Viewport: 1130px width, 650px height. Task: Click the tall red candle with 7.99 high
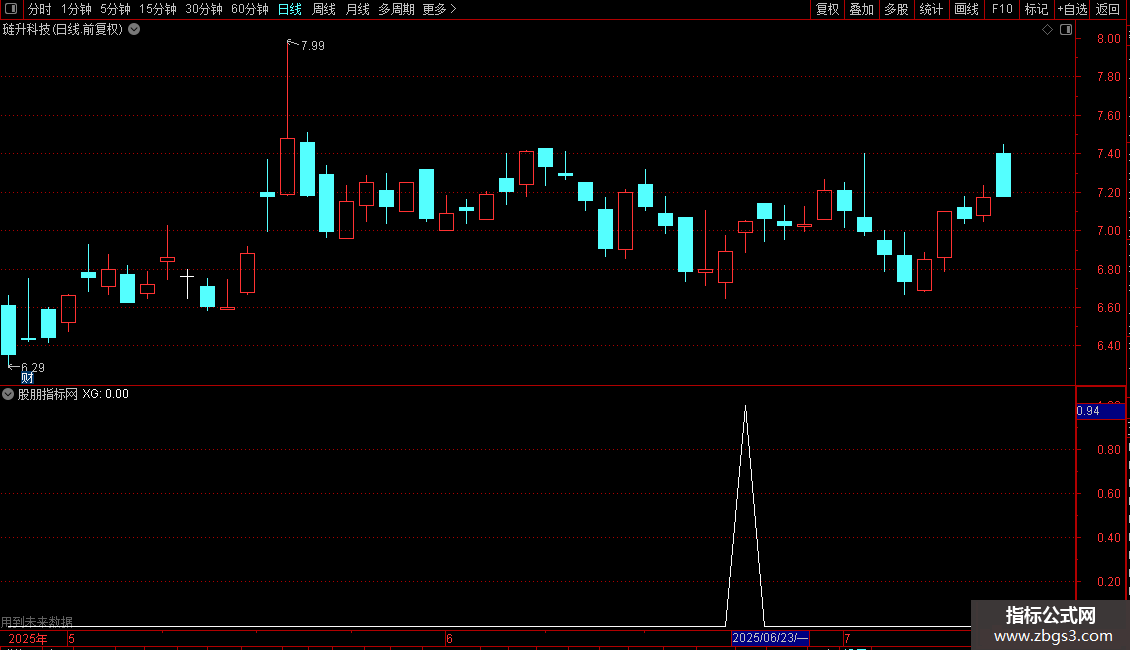287,166
